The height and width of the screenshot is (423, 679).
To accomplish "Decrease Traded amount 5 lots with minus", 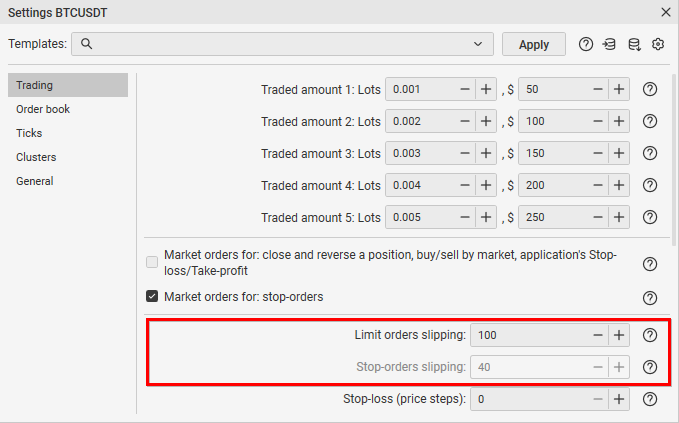I will [465, 217].
